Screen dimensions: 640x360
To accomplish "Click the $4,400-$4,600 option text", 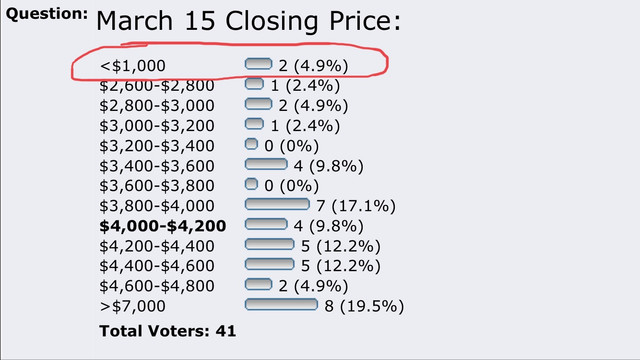I will click(157, 266).
